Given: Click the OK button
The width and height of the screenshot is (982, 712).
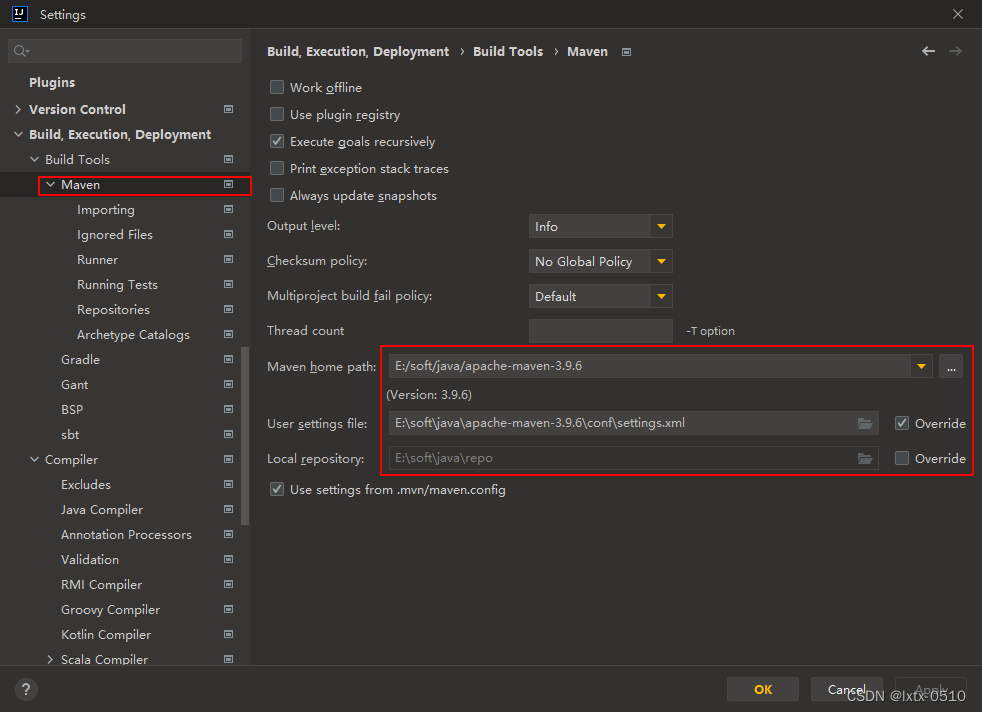Looking at the screenshot, I should [763, 689].
